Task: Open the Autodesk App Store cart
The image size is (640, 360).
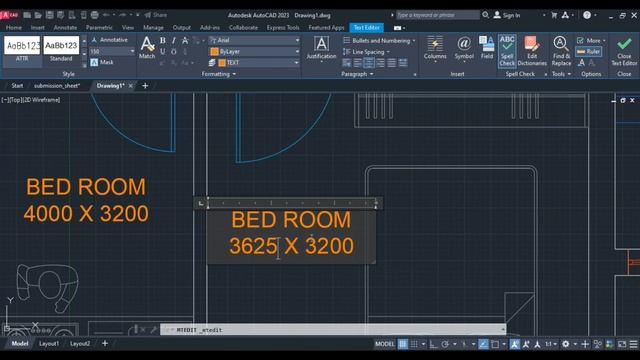Action: coord(554,15)
